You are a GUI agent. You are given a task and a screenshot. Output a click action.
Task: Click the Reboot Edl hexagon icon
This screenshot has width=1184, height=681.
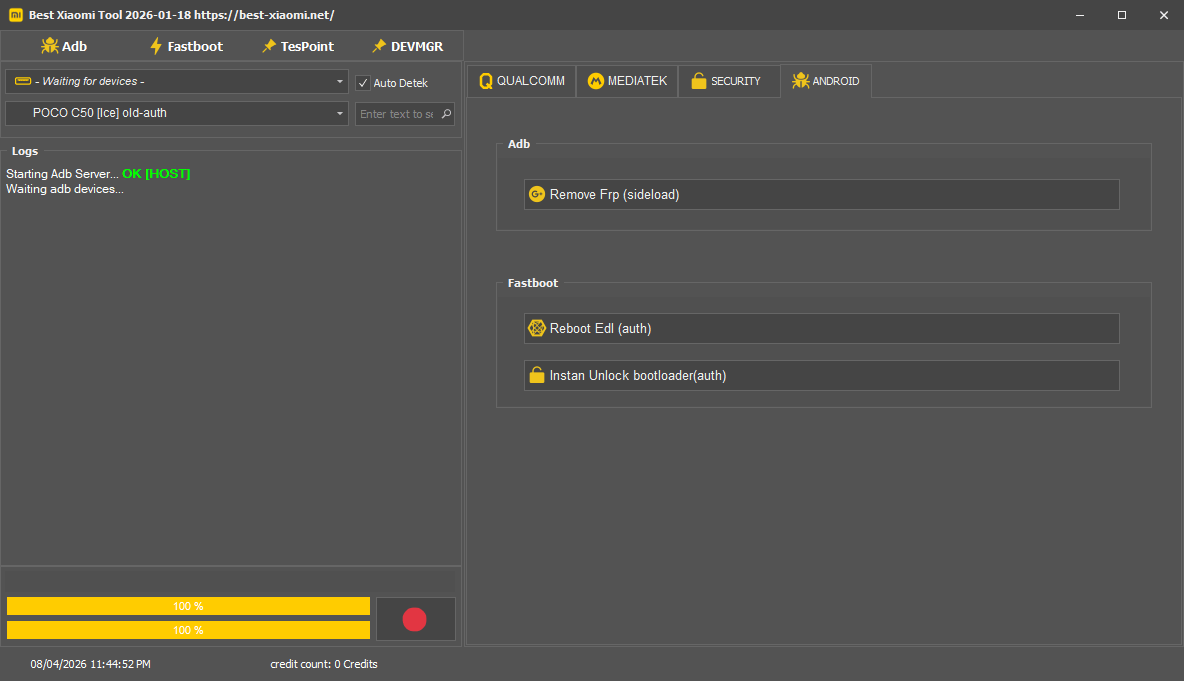point(537,328)
